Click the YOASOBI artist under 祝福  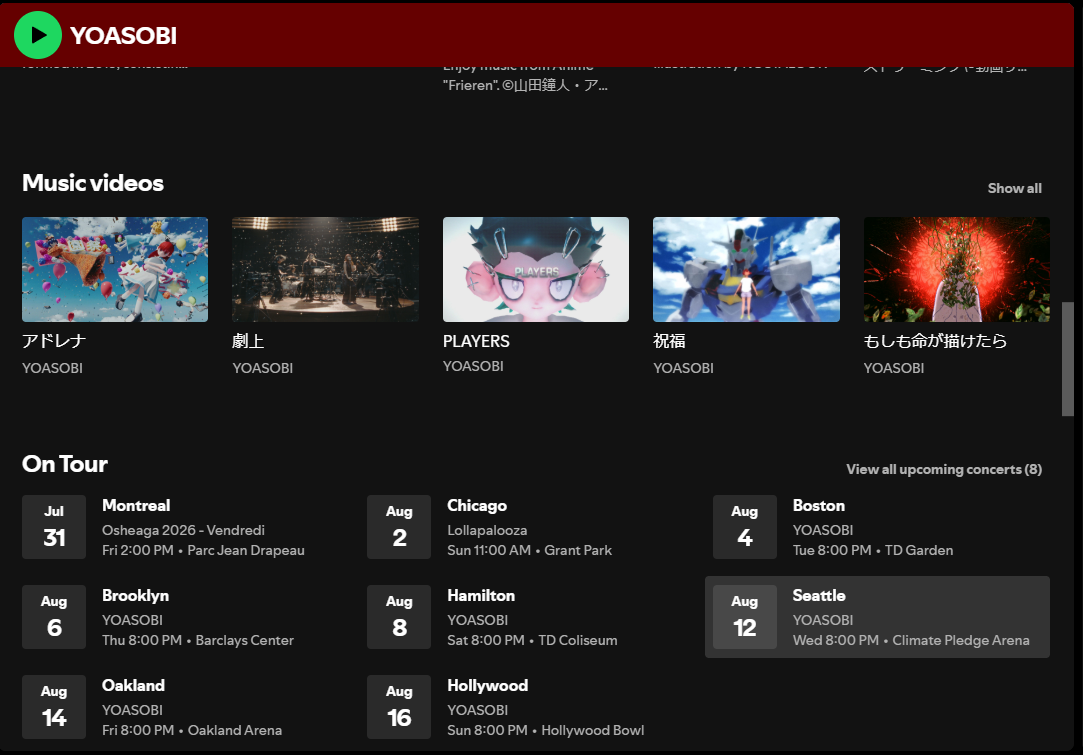[684, 368]
